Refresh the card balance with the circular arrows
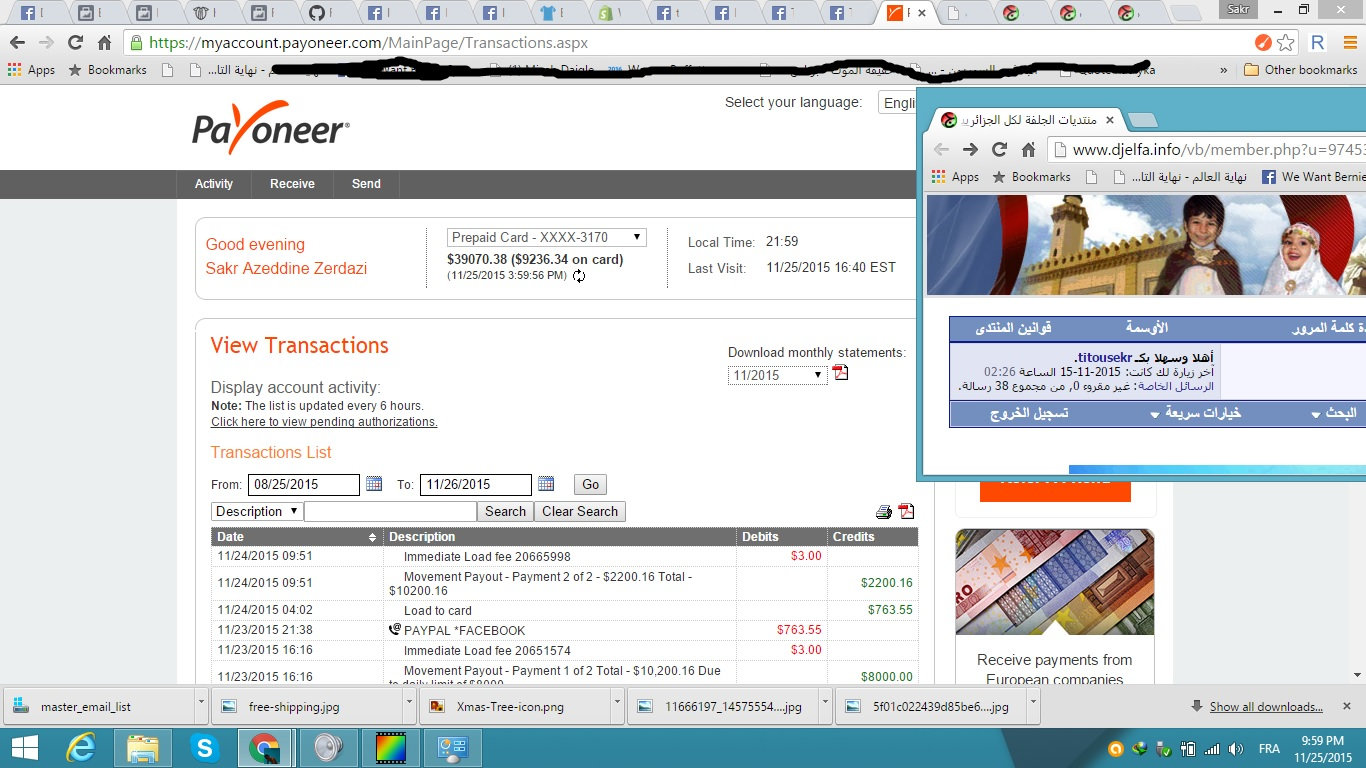Image resolution: width=1366 pixels, height=768 pixels. (x=579, y=276)
